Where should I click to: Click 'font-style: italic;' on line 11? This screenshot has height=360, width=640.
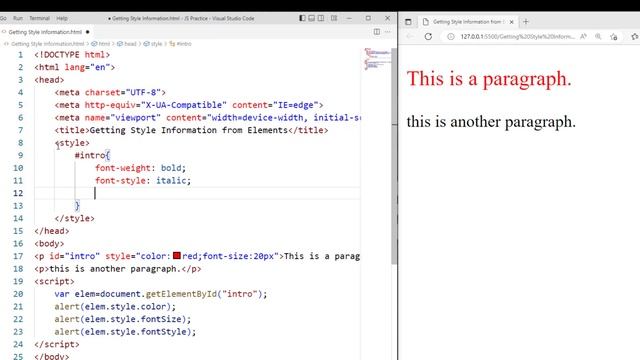coord(143,180)
